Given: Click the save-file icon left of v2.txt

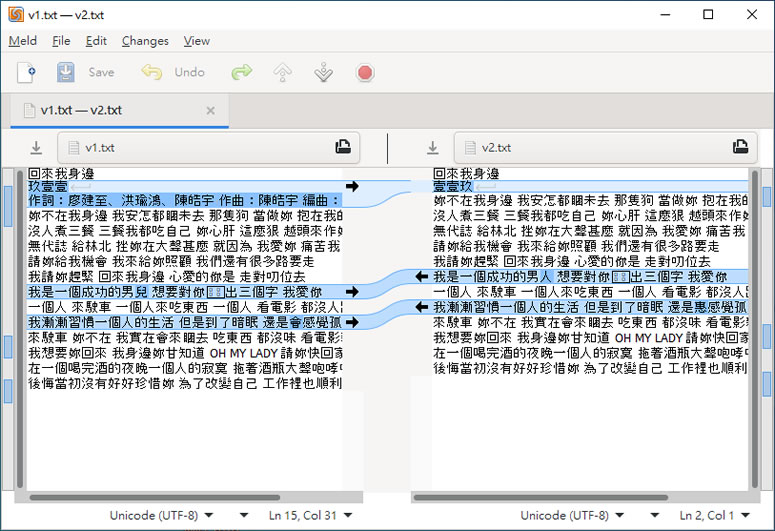Looking at the screenshot, I should 432,148.
